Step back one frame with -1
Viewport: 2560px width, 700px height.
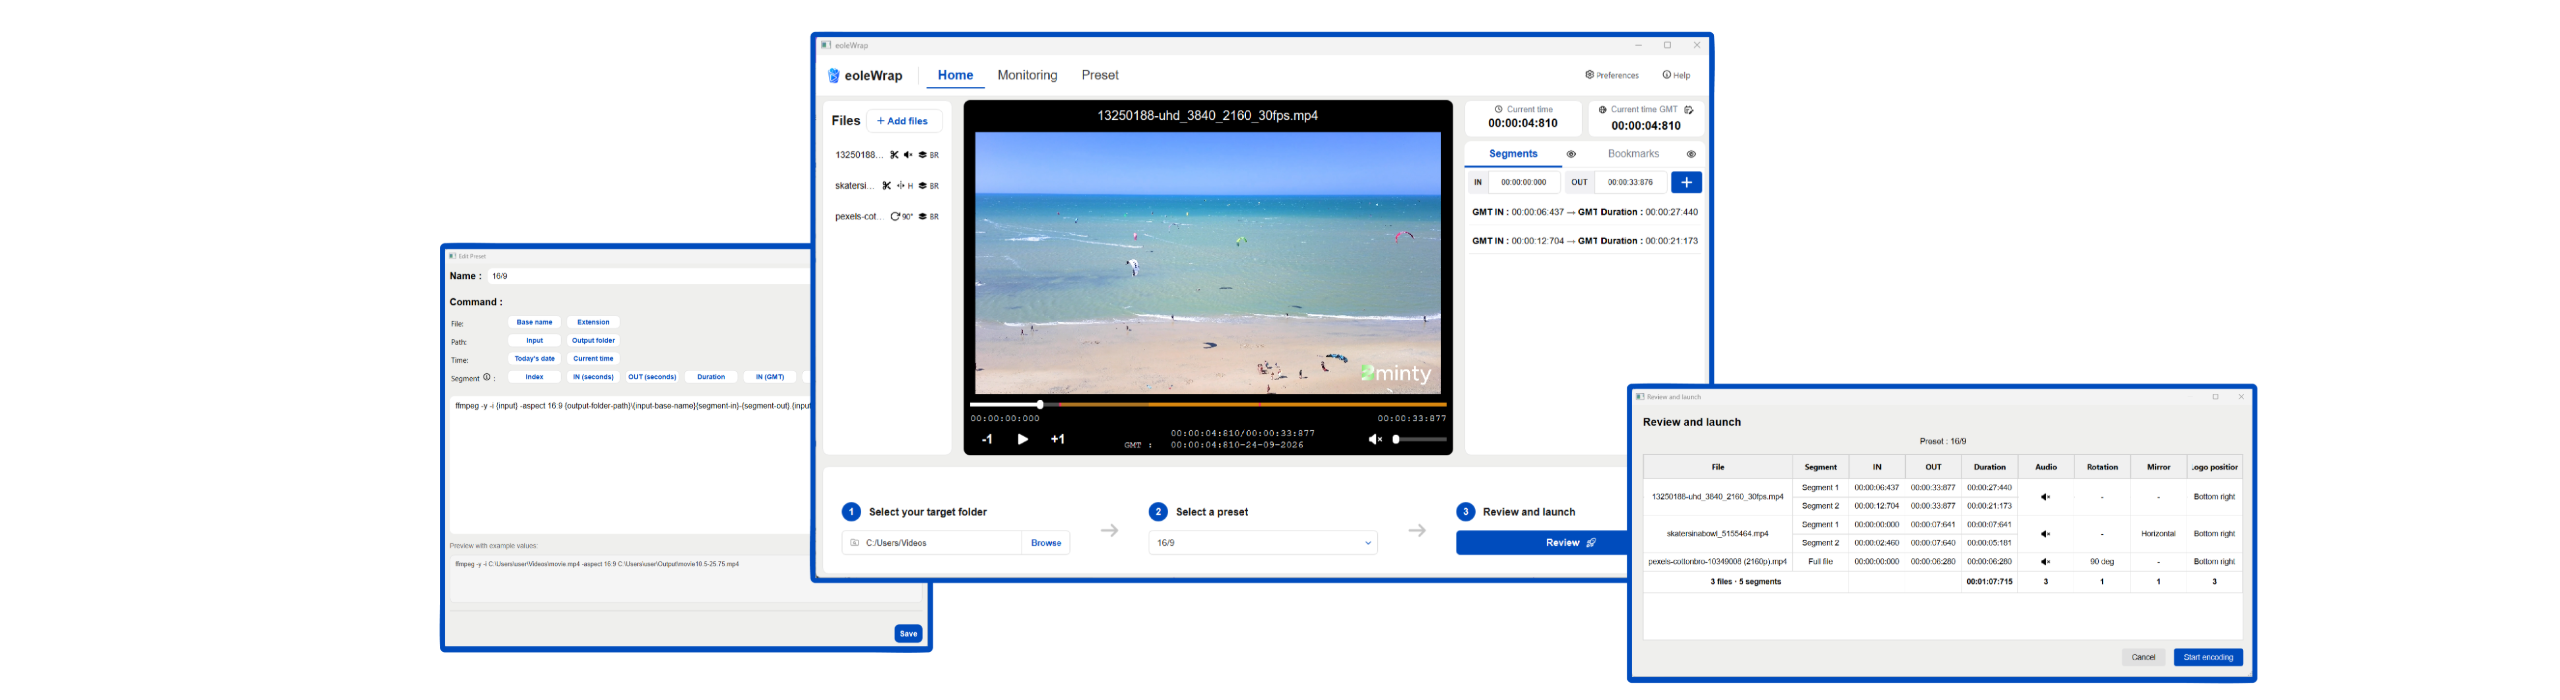986,439
